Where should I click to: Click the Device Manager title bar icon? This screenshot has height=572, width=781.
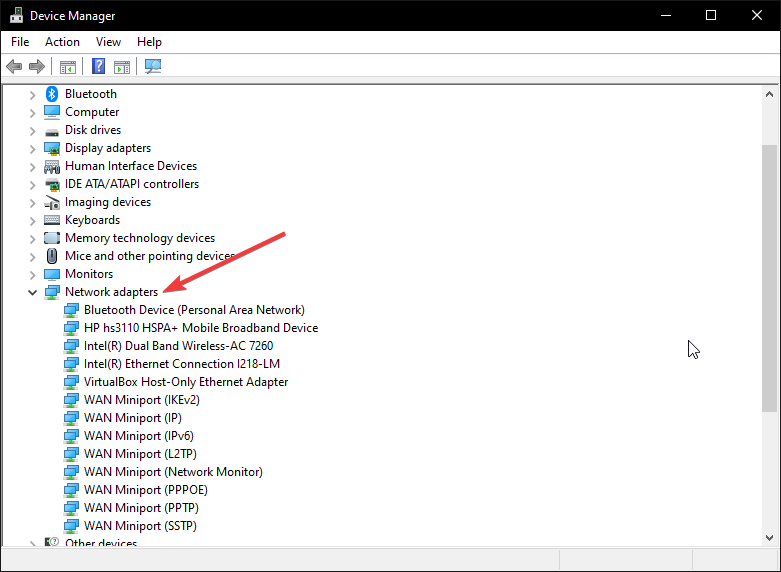click(16, 15)
